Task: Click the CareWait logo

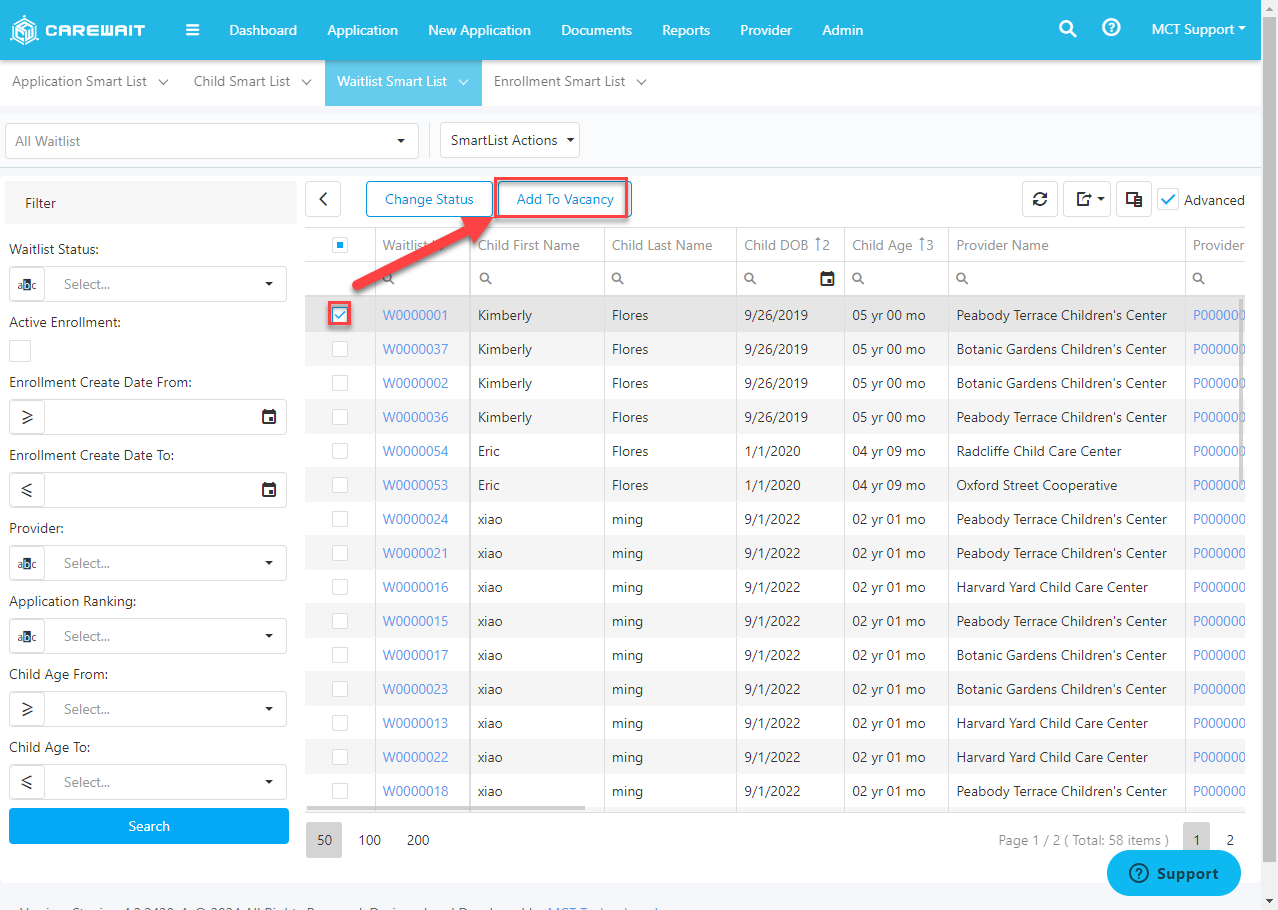Action: click(78, 30)
